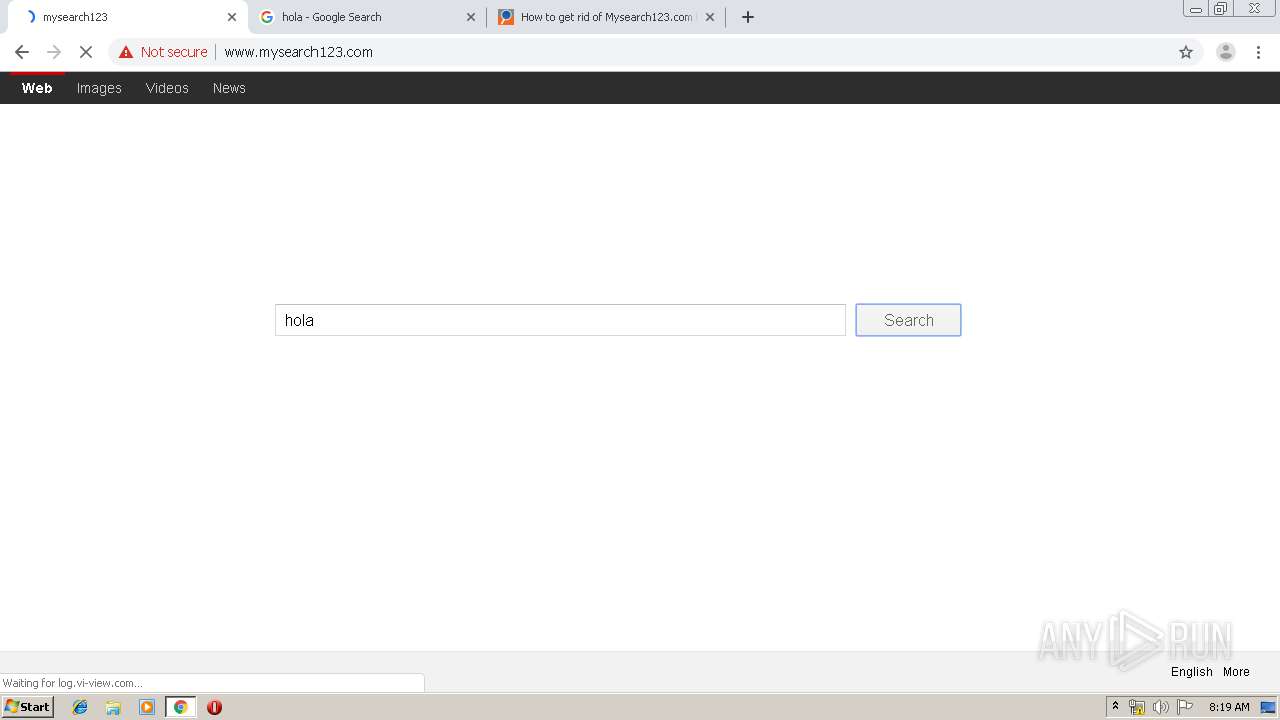The height and width of the screenshot is (720, 1280).
Task: Click the Show desktop button
Action: (1268, 707)
